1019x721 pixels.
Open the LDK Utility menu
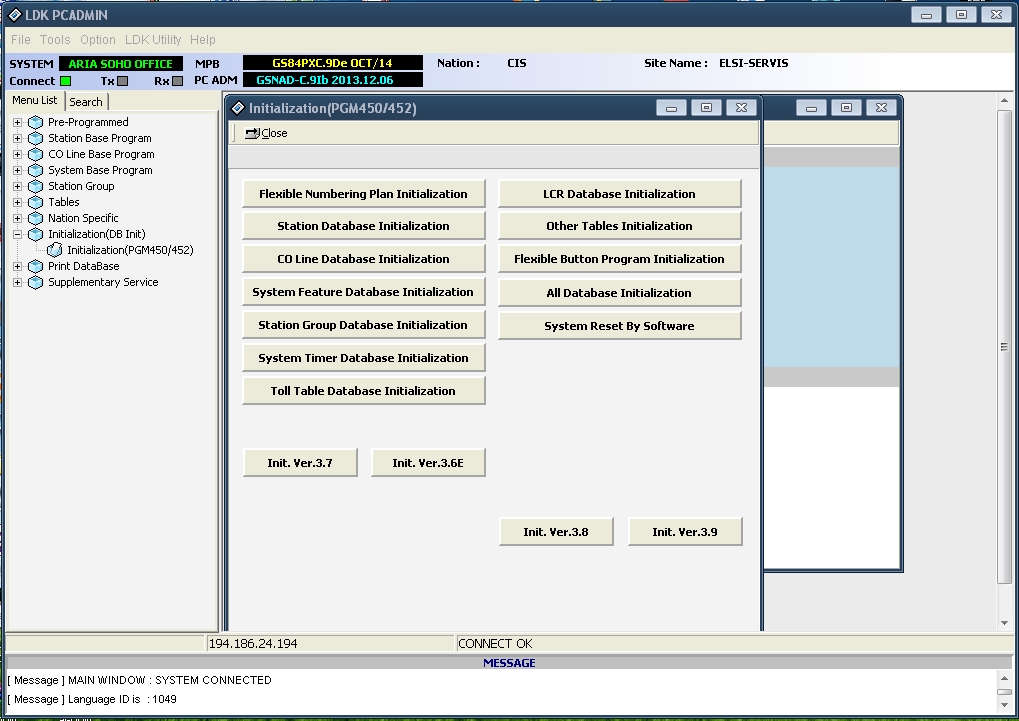(x=153, y=40)
